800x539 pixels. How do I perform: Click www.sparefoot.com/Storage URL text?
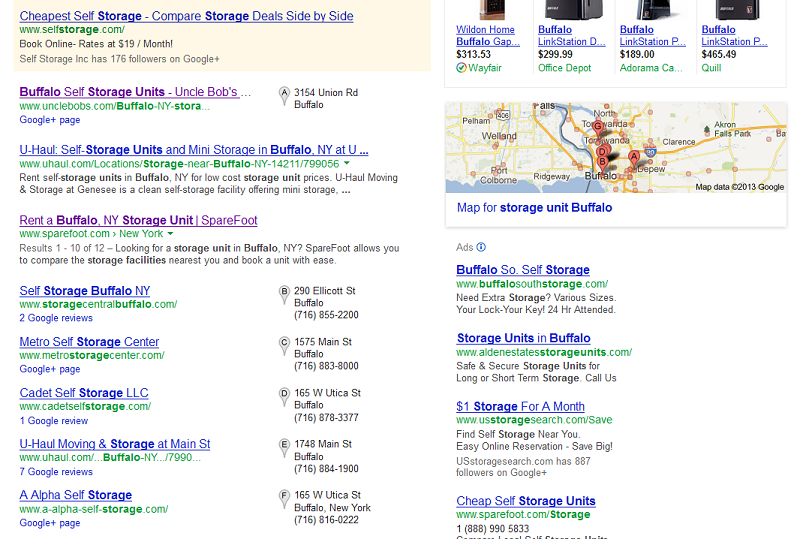click(523, 514)
